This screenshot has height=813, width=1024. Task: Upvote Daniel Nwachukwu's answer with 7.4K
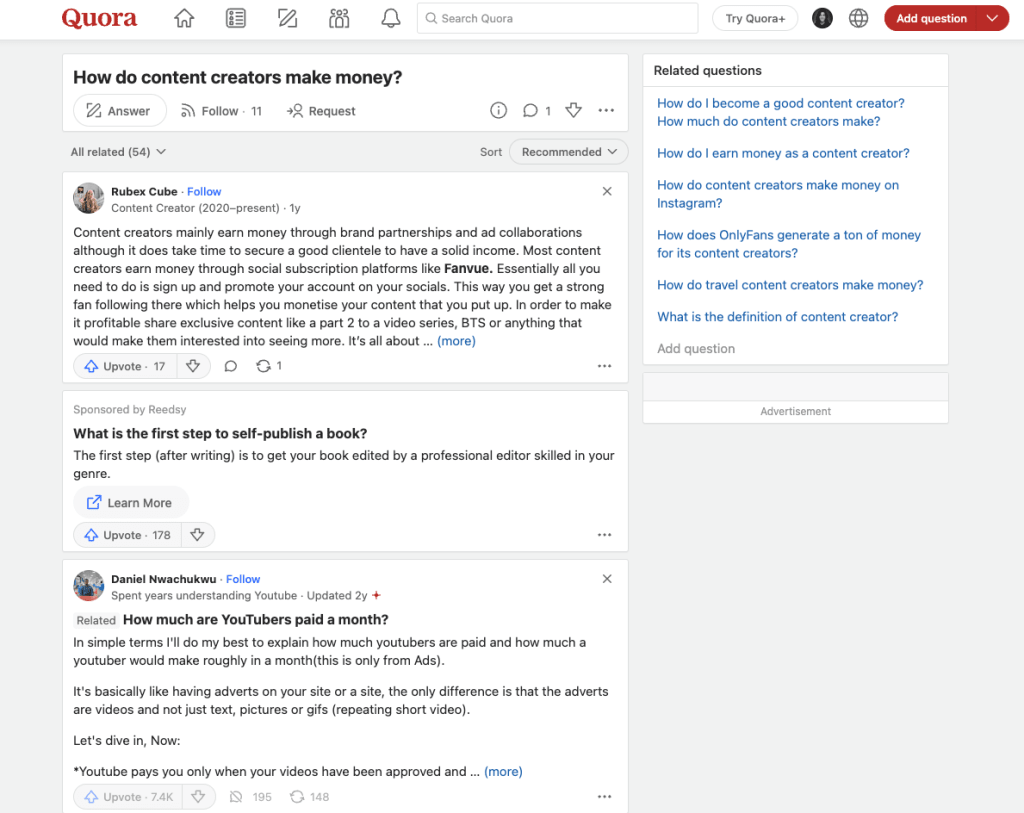coord(129,797)
